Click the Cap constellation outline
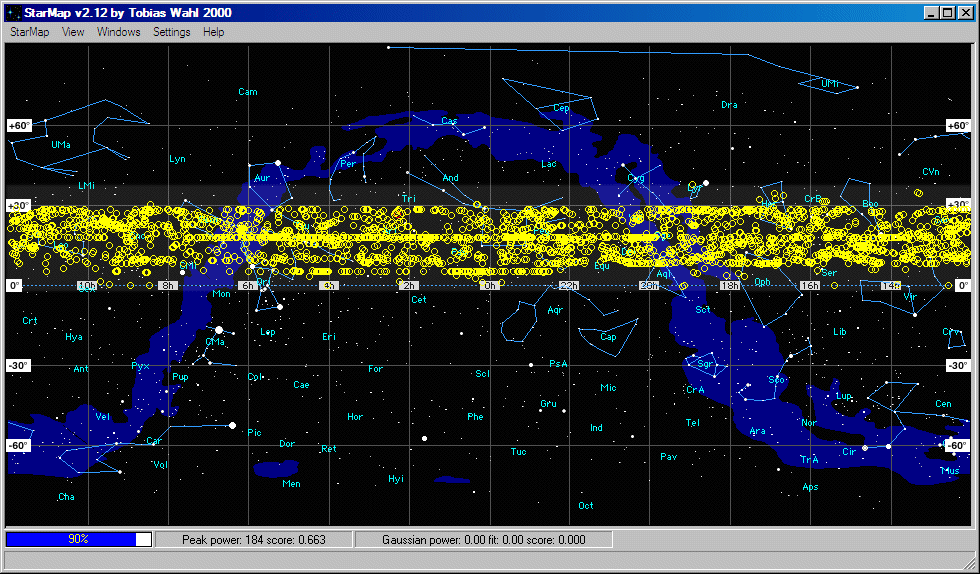The image size is (980, 574). pos(605,336)
